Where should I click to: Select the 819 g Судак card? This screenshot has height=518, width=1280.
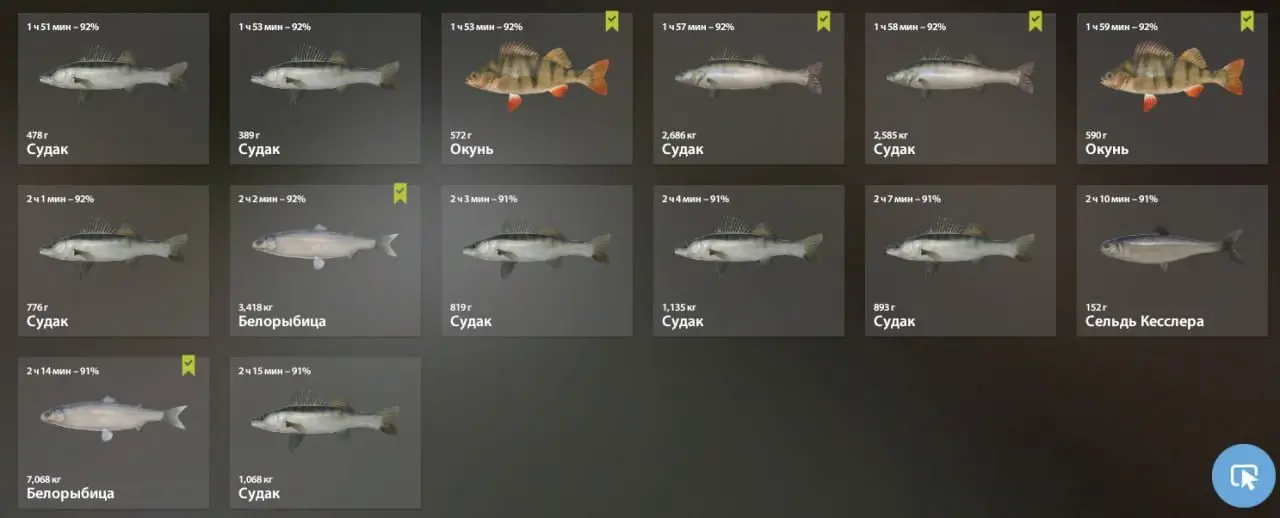coord(537,260)
